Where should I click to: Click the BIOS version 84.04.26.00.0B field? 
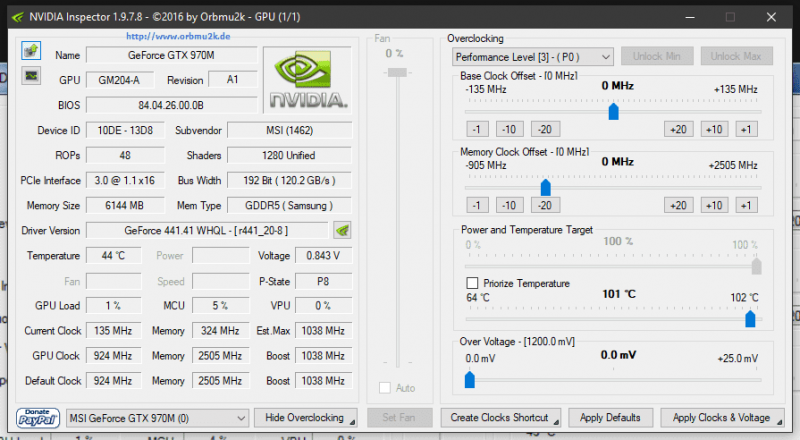pos(171,105)
